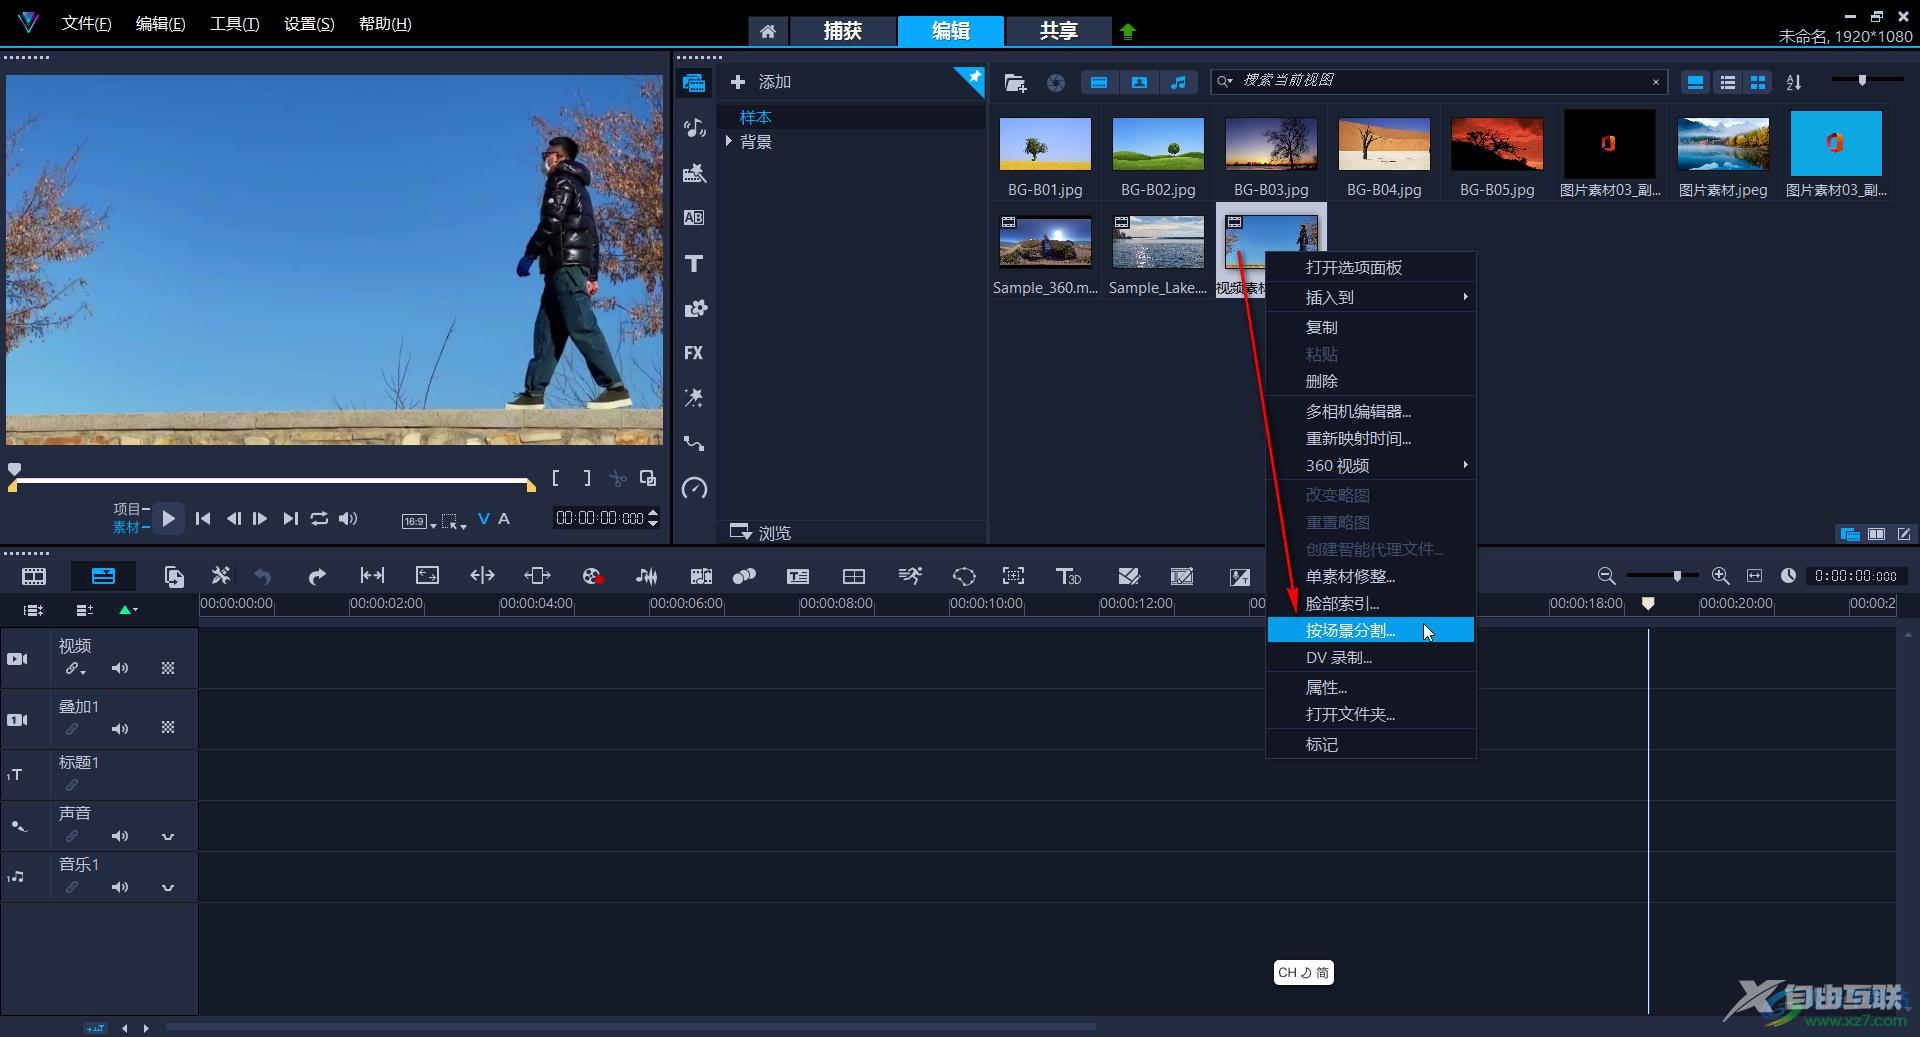The height and width of the screenshot is (1037, 1920).
Task: Click the import media files folder icon
Action: pyautogui.click(x=1015, y=83)
